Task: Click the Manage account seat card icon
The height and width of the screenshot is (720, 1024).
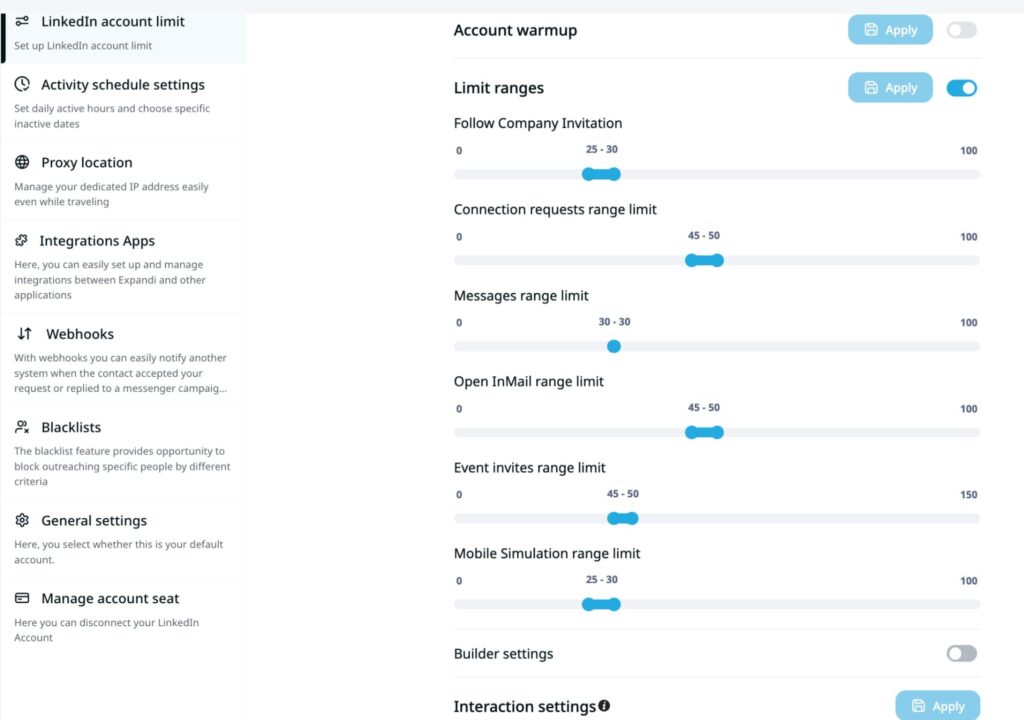Action: pyautogui.click(x=22, y=598)
